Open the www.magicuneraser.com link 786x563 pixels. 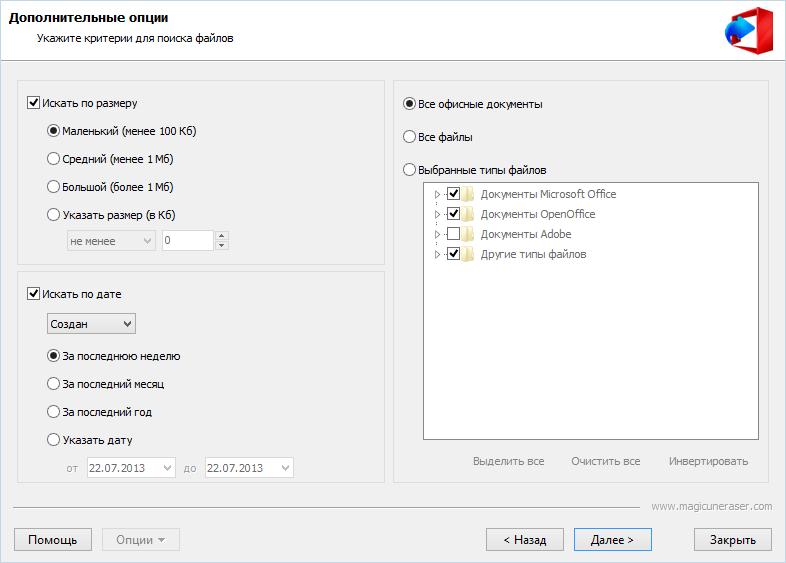711,506
